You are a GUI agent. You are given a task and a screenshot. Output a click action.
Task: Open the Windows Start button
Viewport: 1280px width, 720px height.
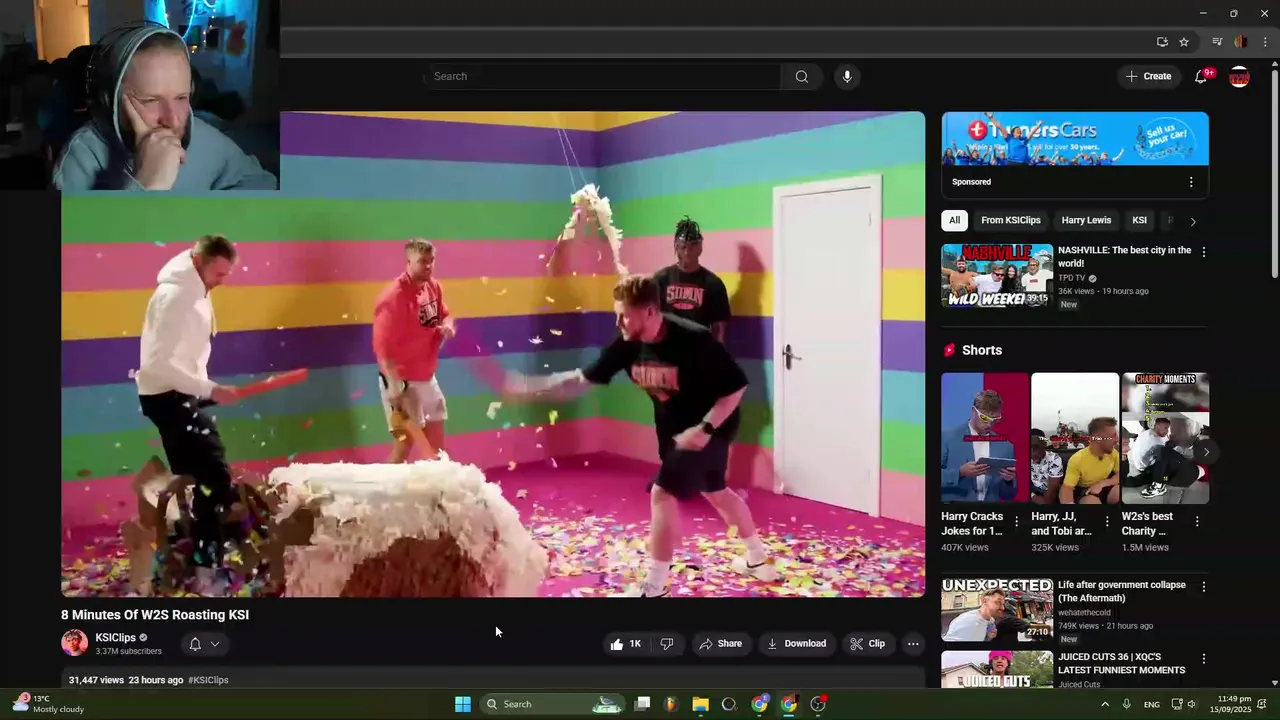[463, 704]
